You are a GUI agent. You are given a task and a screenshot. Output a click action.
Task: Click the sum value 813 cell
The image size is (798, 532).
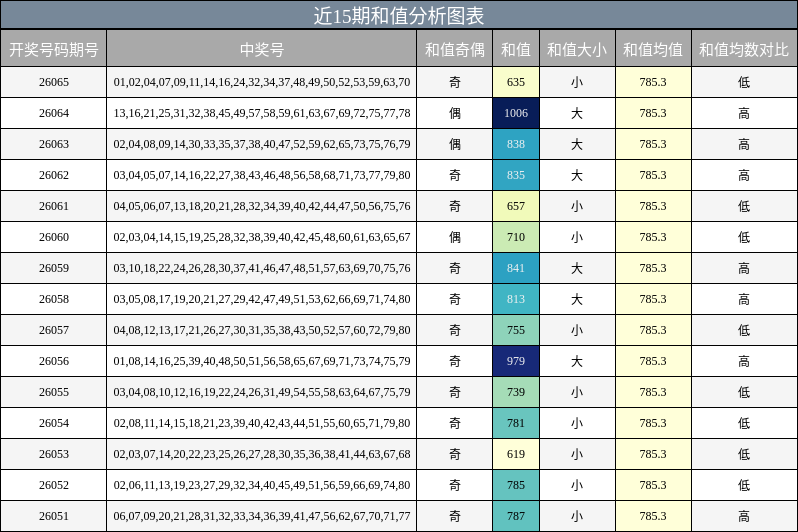(x=516, y=299)
